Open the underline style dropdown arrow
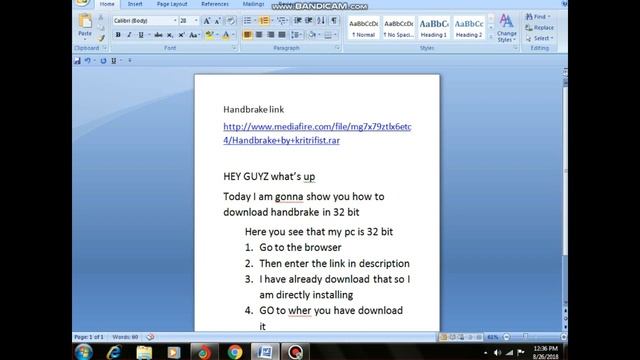Image resolution: width=640 pixels, height=360 pixels. tap(149, 35)
